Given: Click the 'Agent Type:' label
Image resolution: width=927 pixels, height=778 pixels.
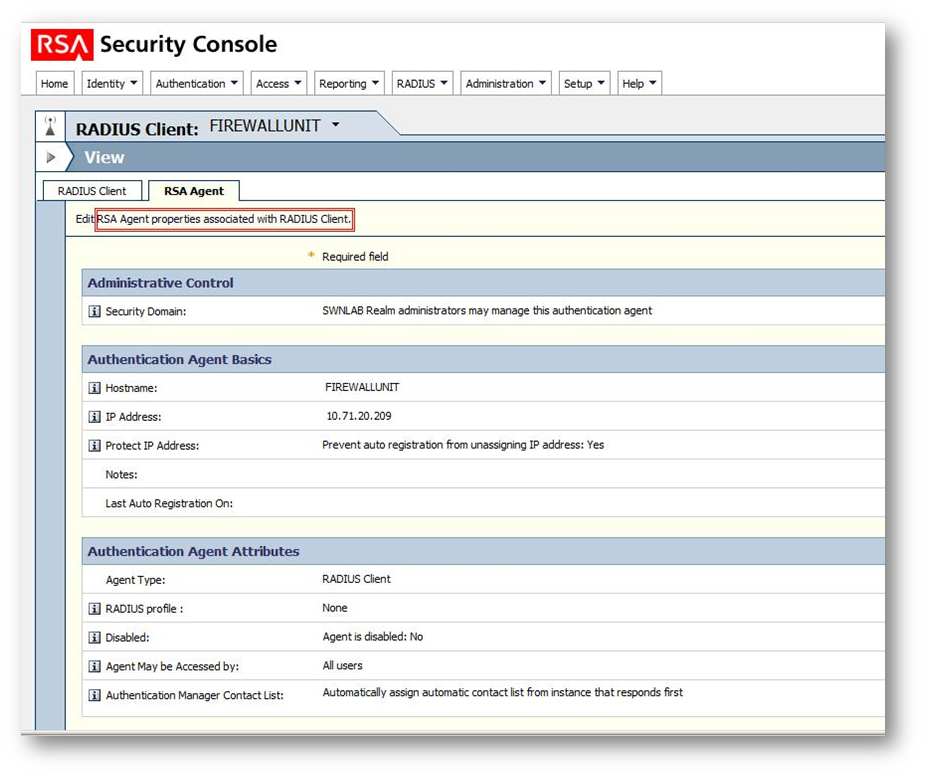Looking at the screenshot, I should click(x=135, y=580).
